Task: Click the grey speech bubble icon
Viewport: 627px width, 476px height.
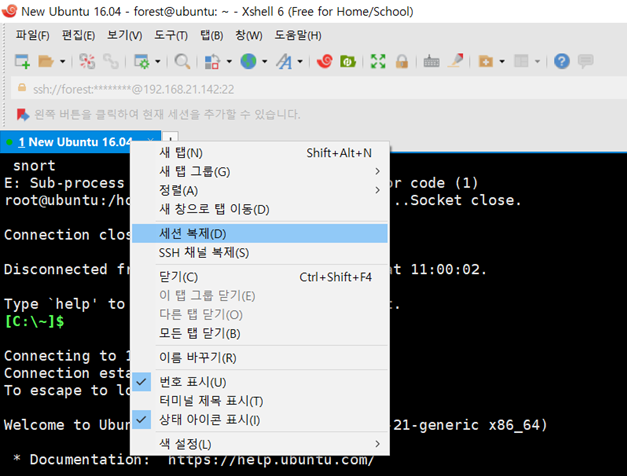Action: [585, 61]
